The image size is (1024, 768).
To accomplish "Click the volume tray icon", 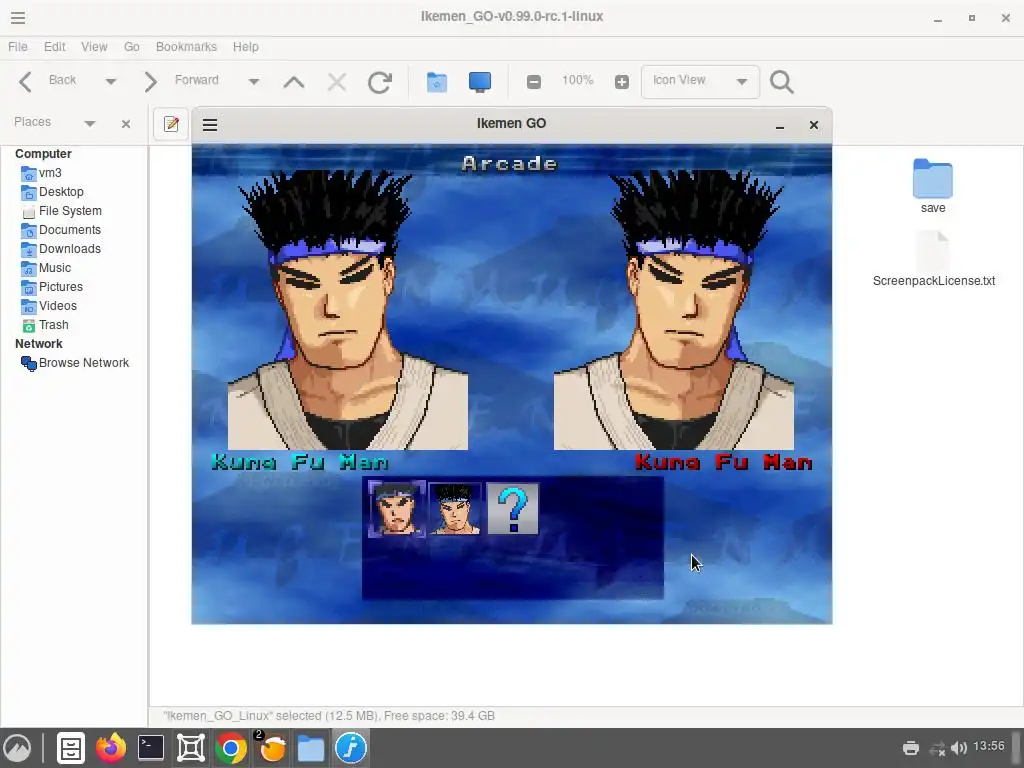I will tap(959, 748).
